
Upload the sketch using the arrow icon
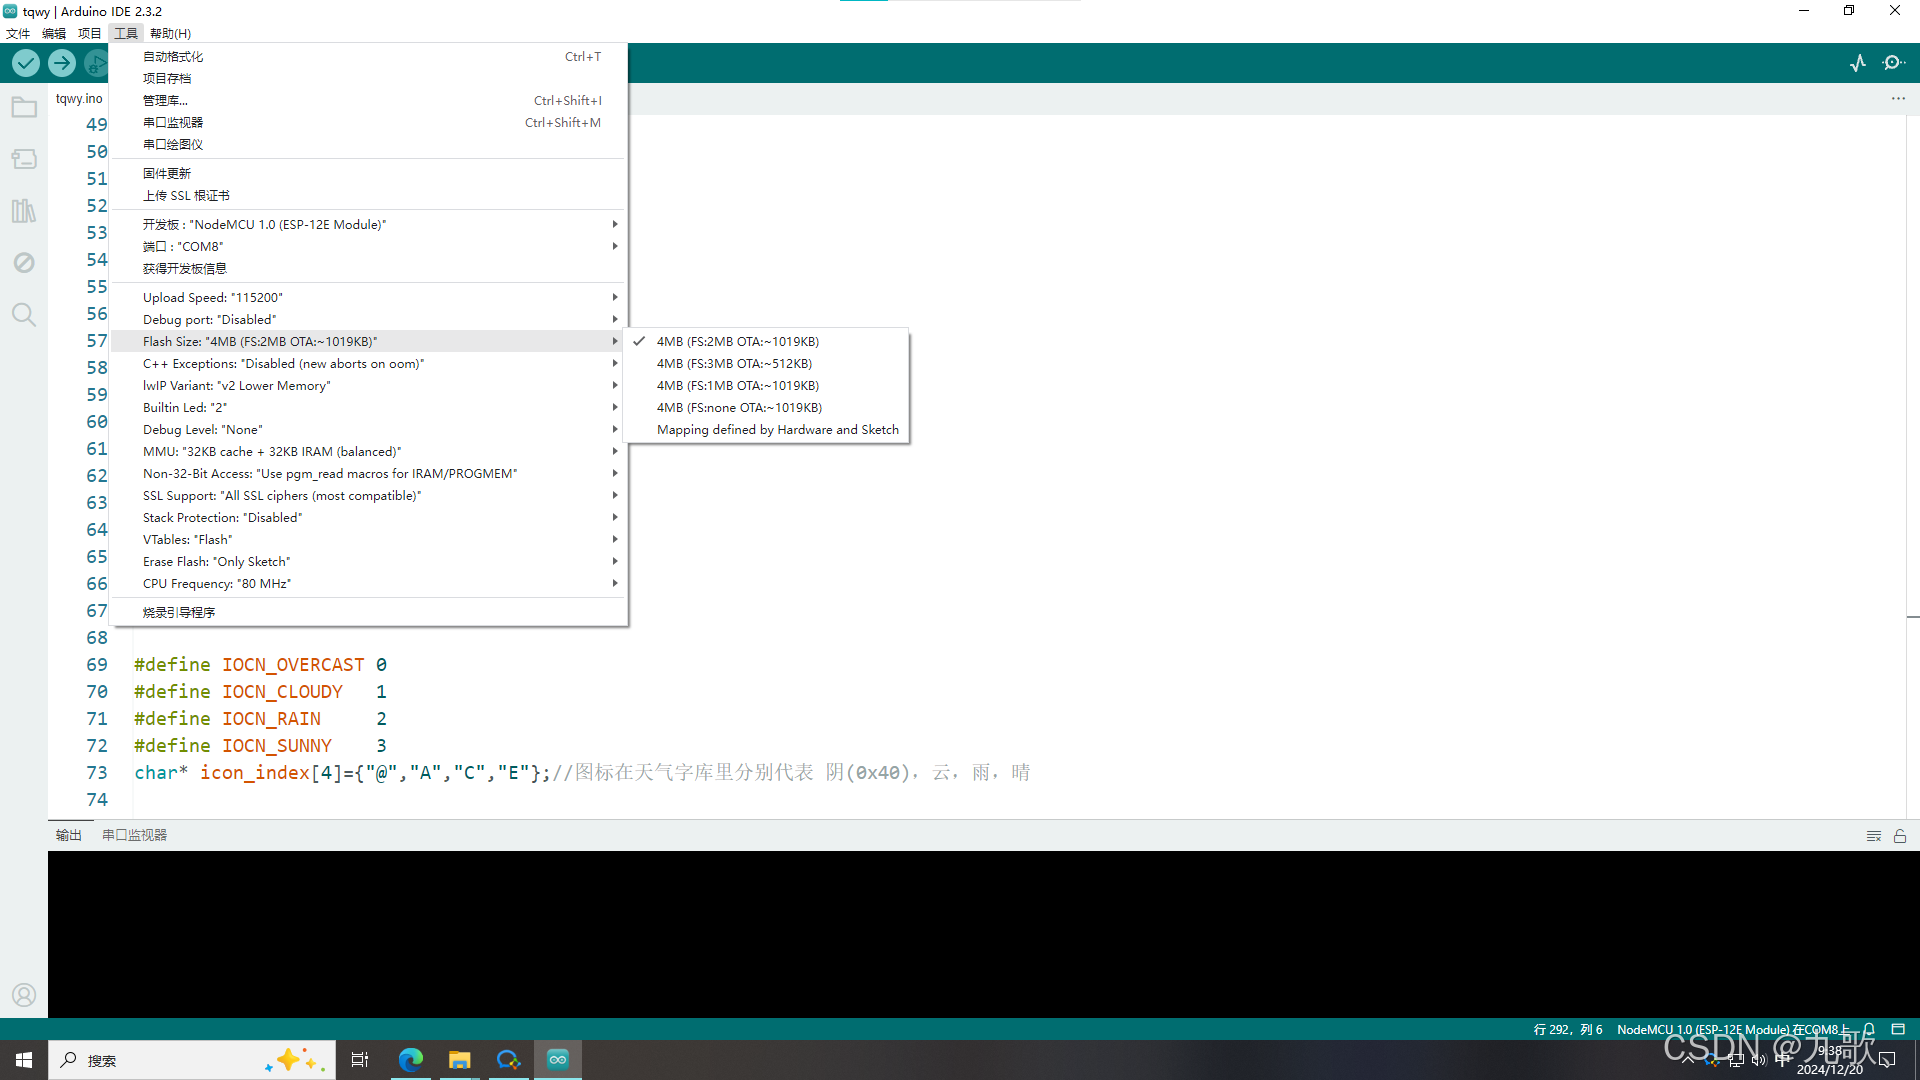(61, 62)
